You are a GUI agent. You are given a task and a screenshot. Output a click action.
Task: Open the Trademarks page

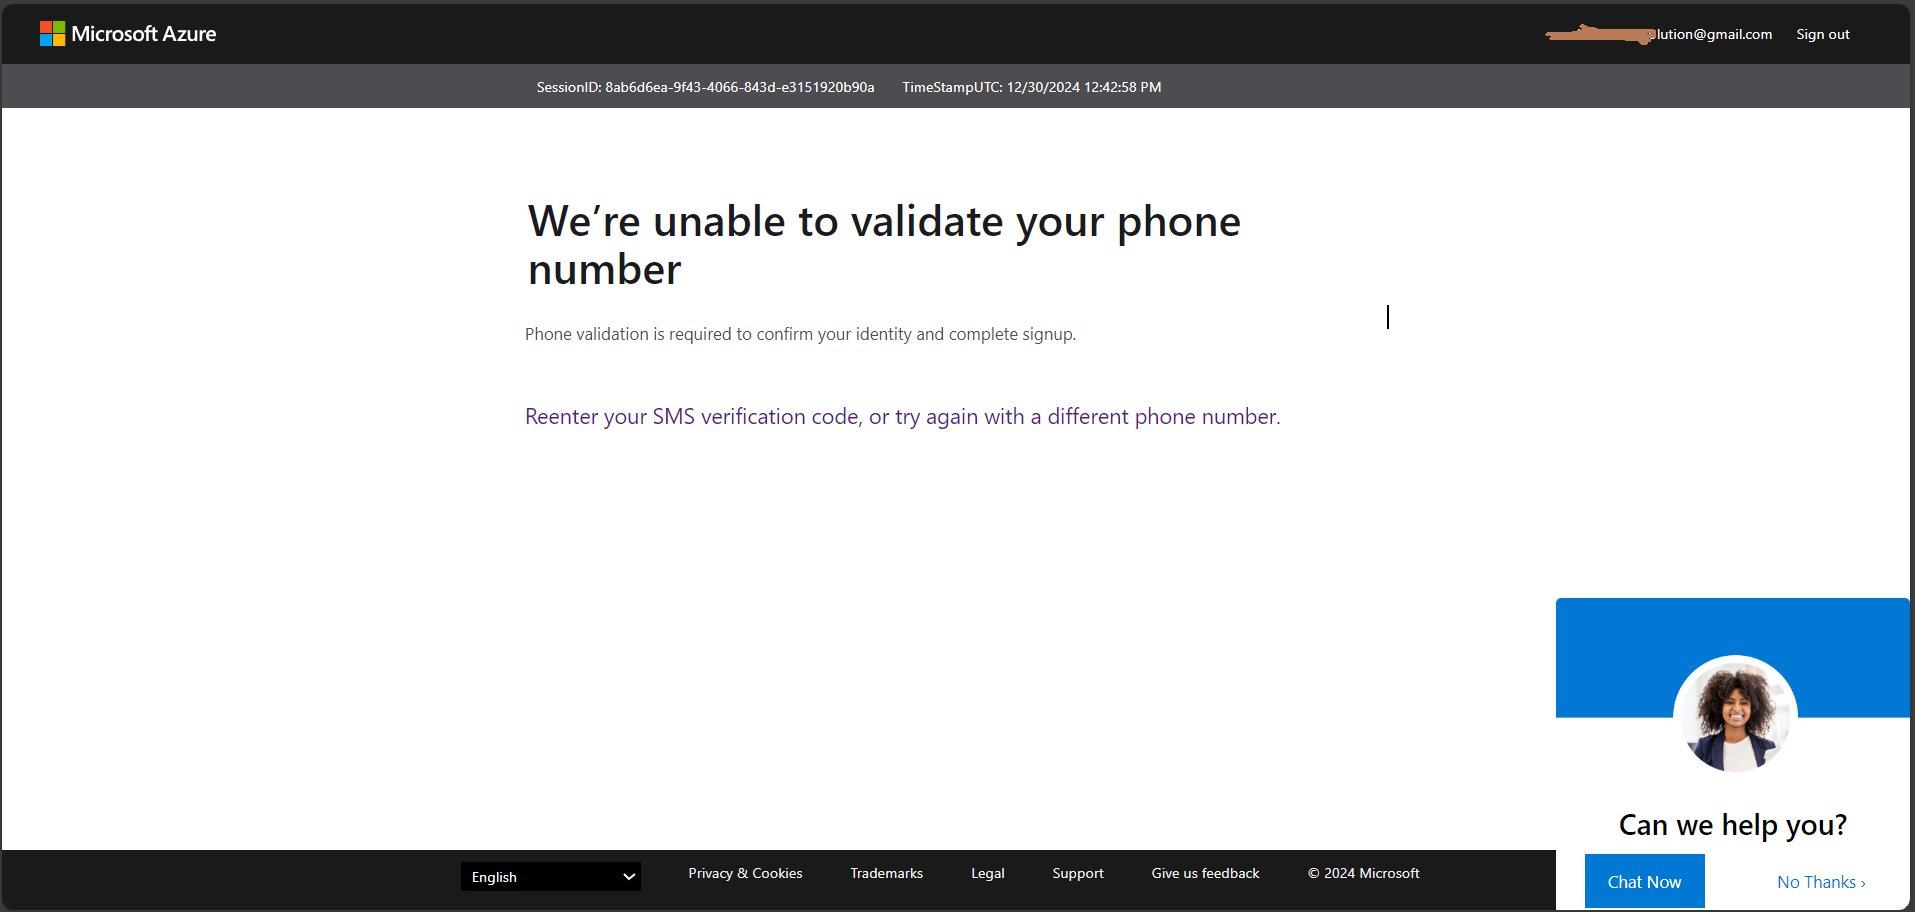[x=886, y=873]
